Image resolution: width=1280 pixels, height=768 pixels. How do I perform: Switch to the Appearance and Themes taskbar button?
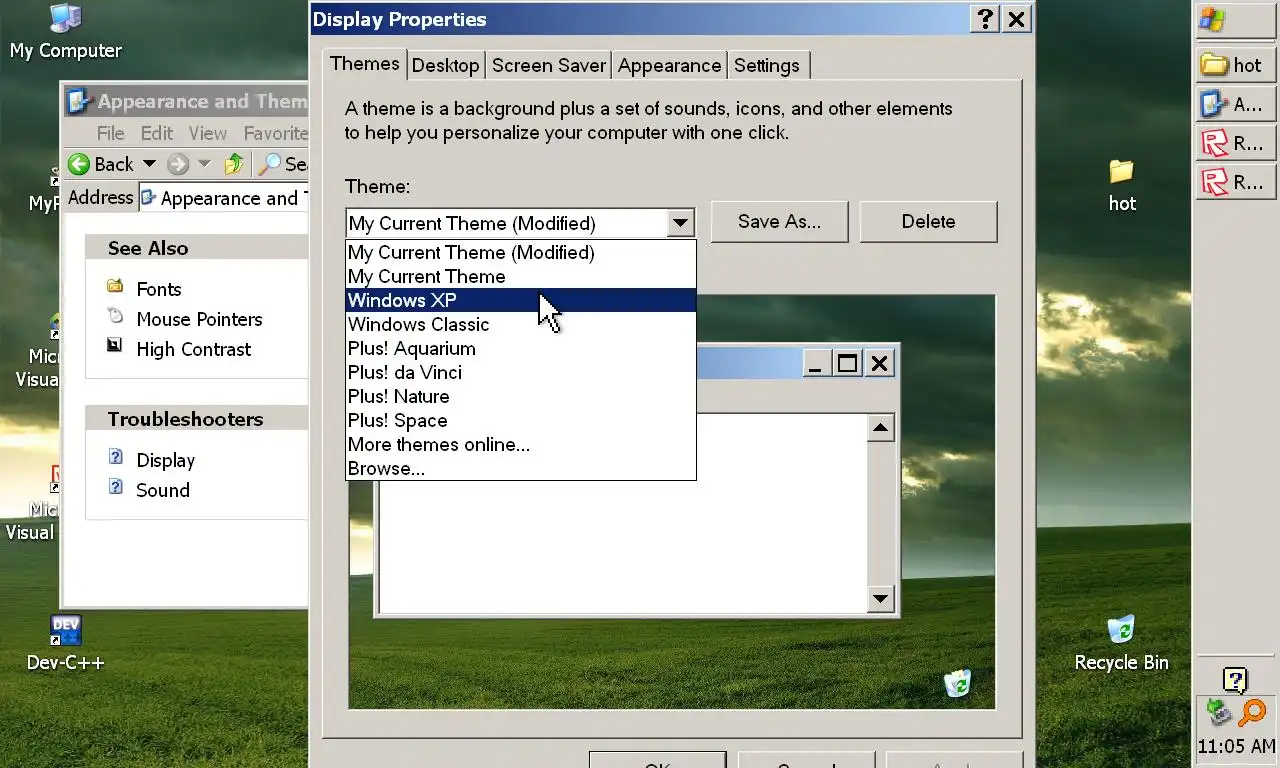(x=1236, y=104)
